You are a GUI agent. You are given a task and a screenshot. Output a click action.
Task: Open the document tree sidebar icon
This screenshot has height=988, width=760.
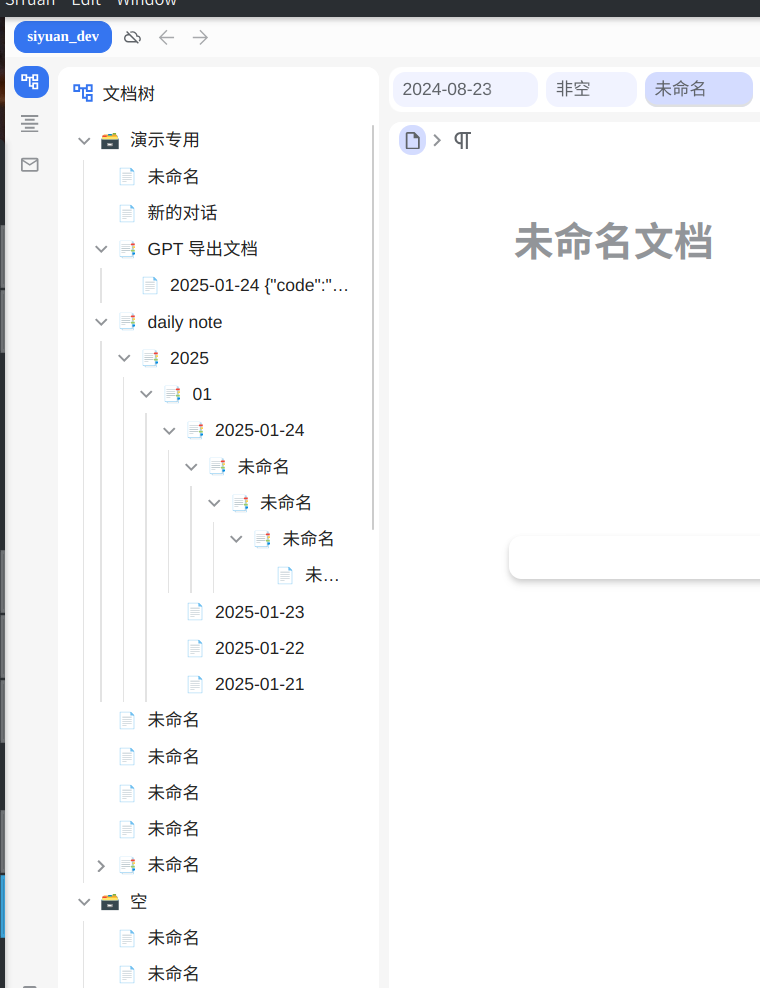tap(31, 82)
